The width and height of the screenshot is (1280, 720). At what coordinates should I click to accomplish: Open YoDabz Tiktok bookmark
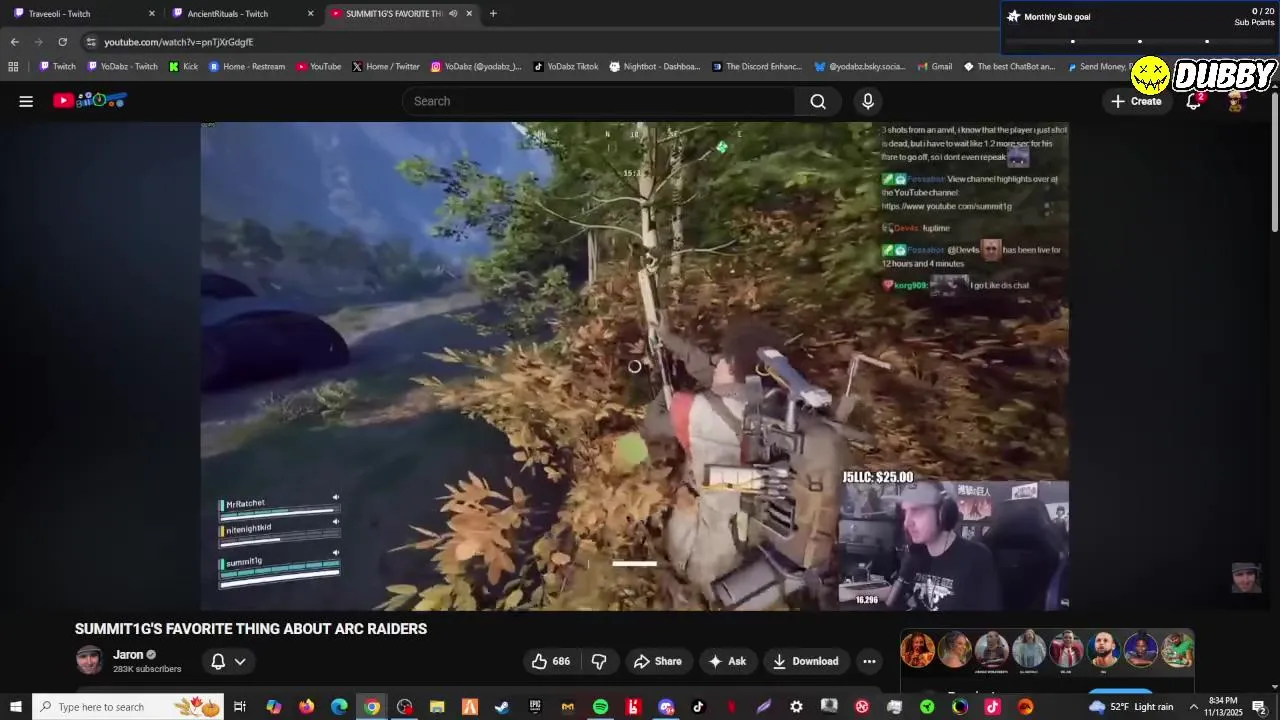point(565,67)
